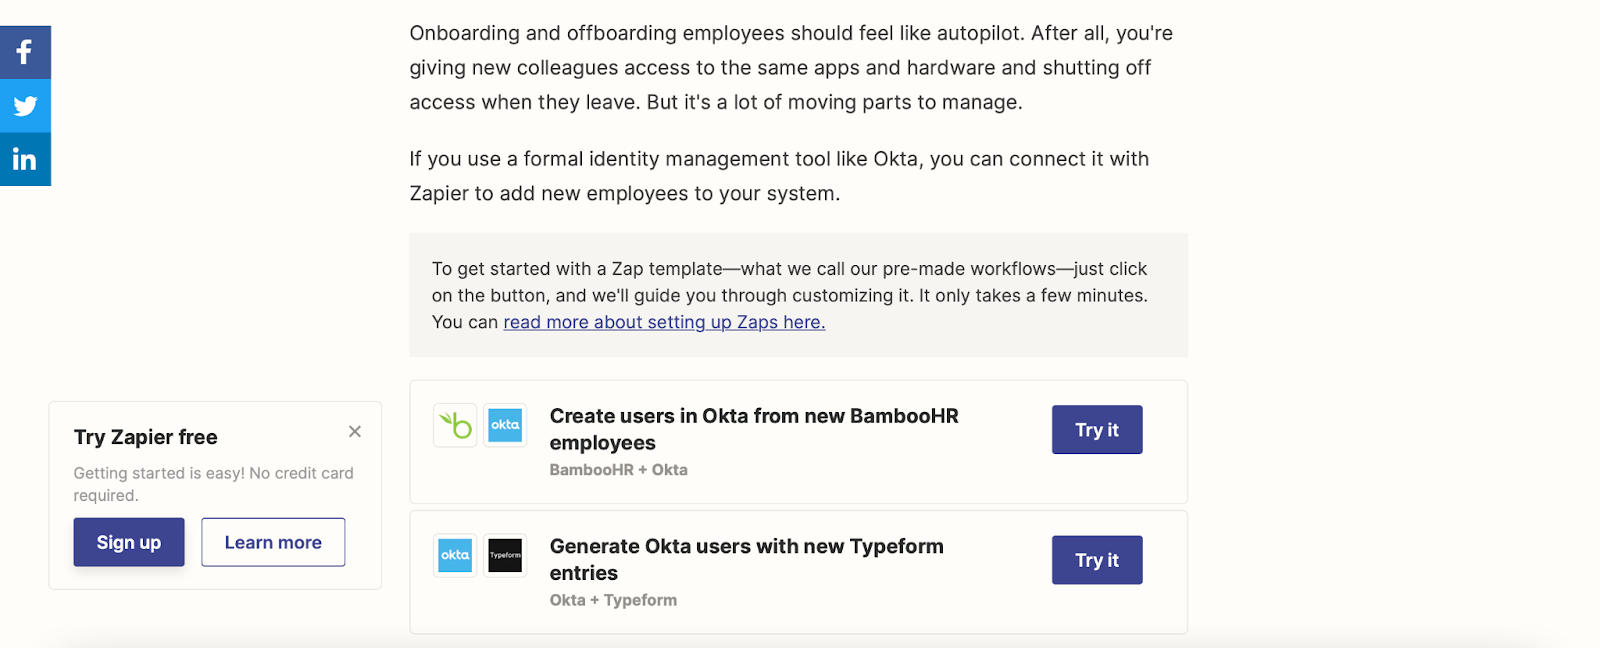This screenshot has width=1600, height=648.
Task: Share the article on Facebook
Action: pos(25,52)
